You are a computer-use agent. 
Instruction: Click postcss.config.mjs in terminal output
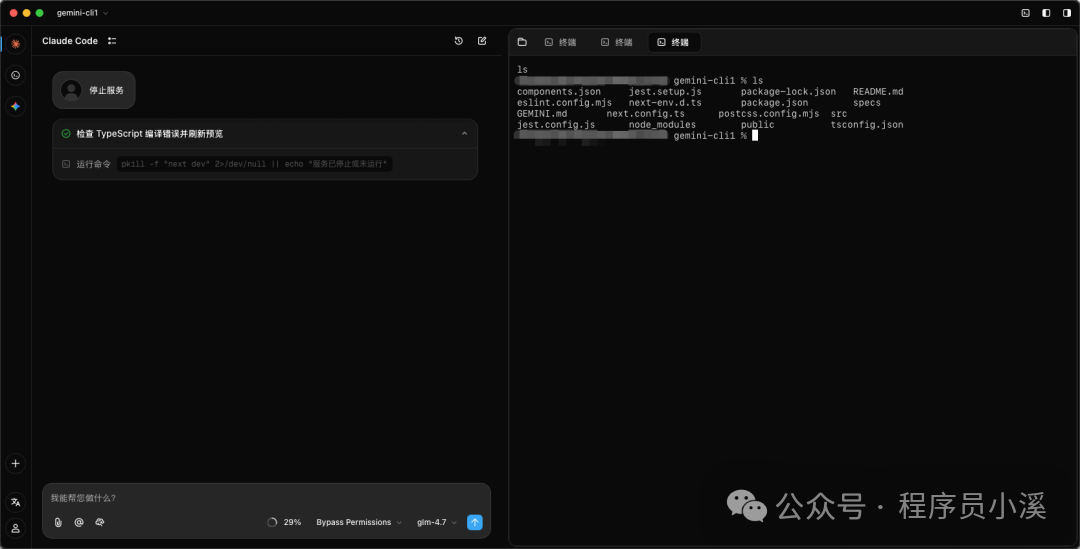coord(769,114)
